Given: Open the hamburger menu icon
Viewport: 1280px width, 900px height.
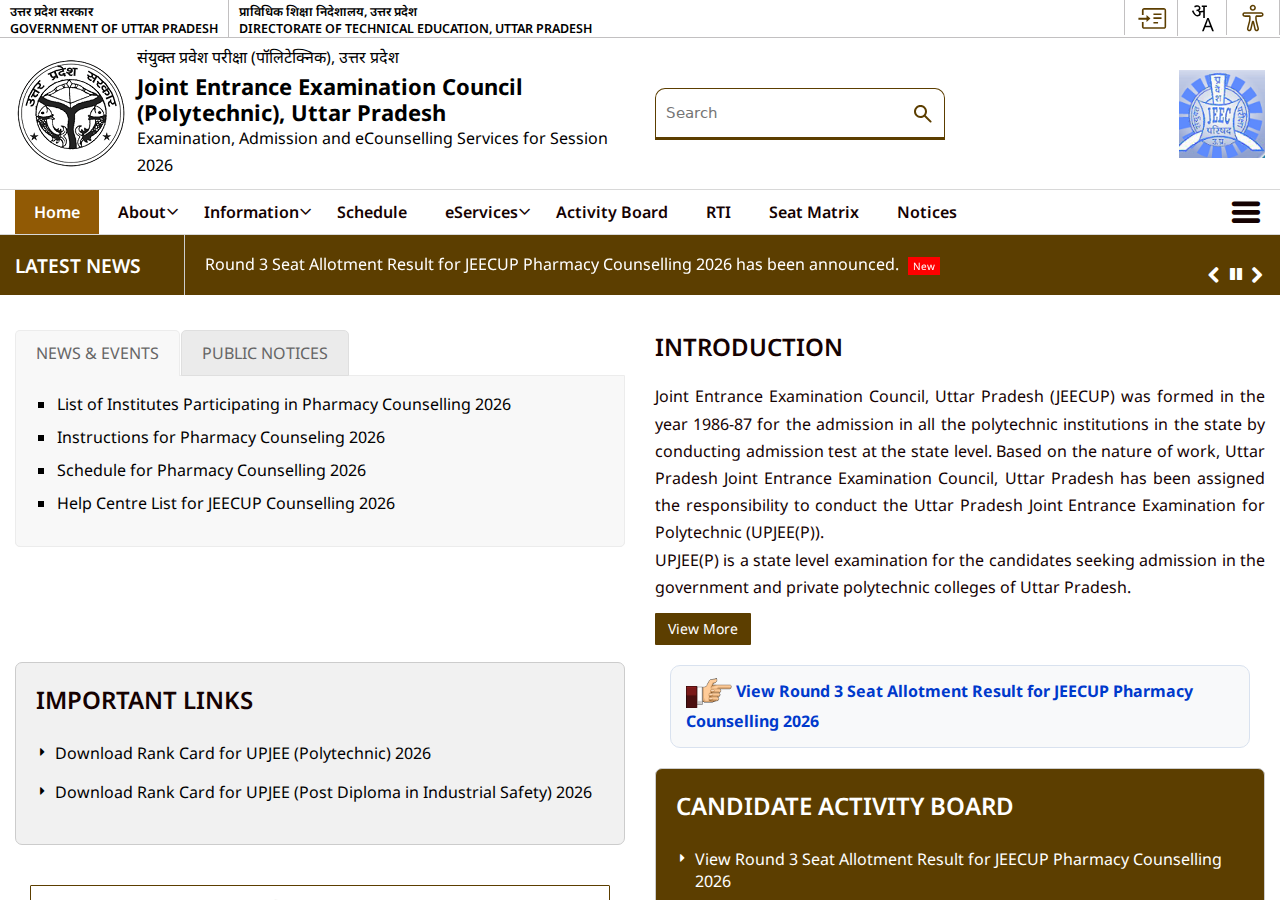Looking at the screenshot, I should [1245, 212].
